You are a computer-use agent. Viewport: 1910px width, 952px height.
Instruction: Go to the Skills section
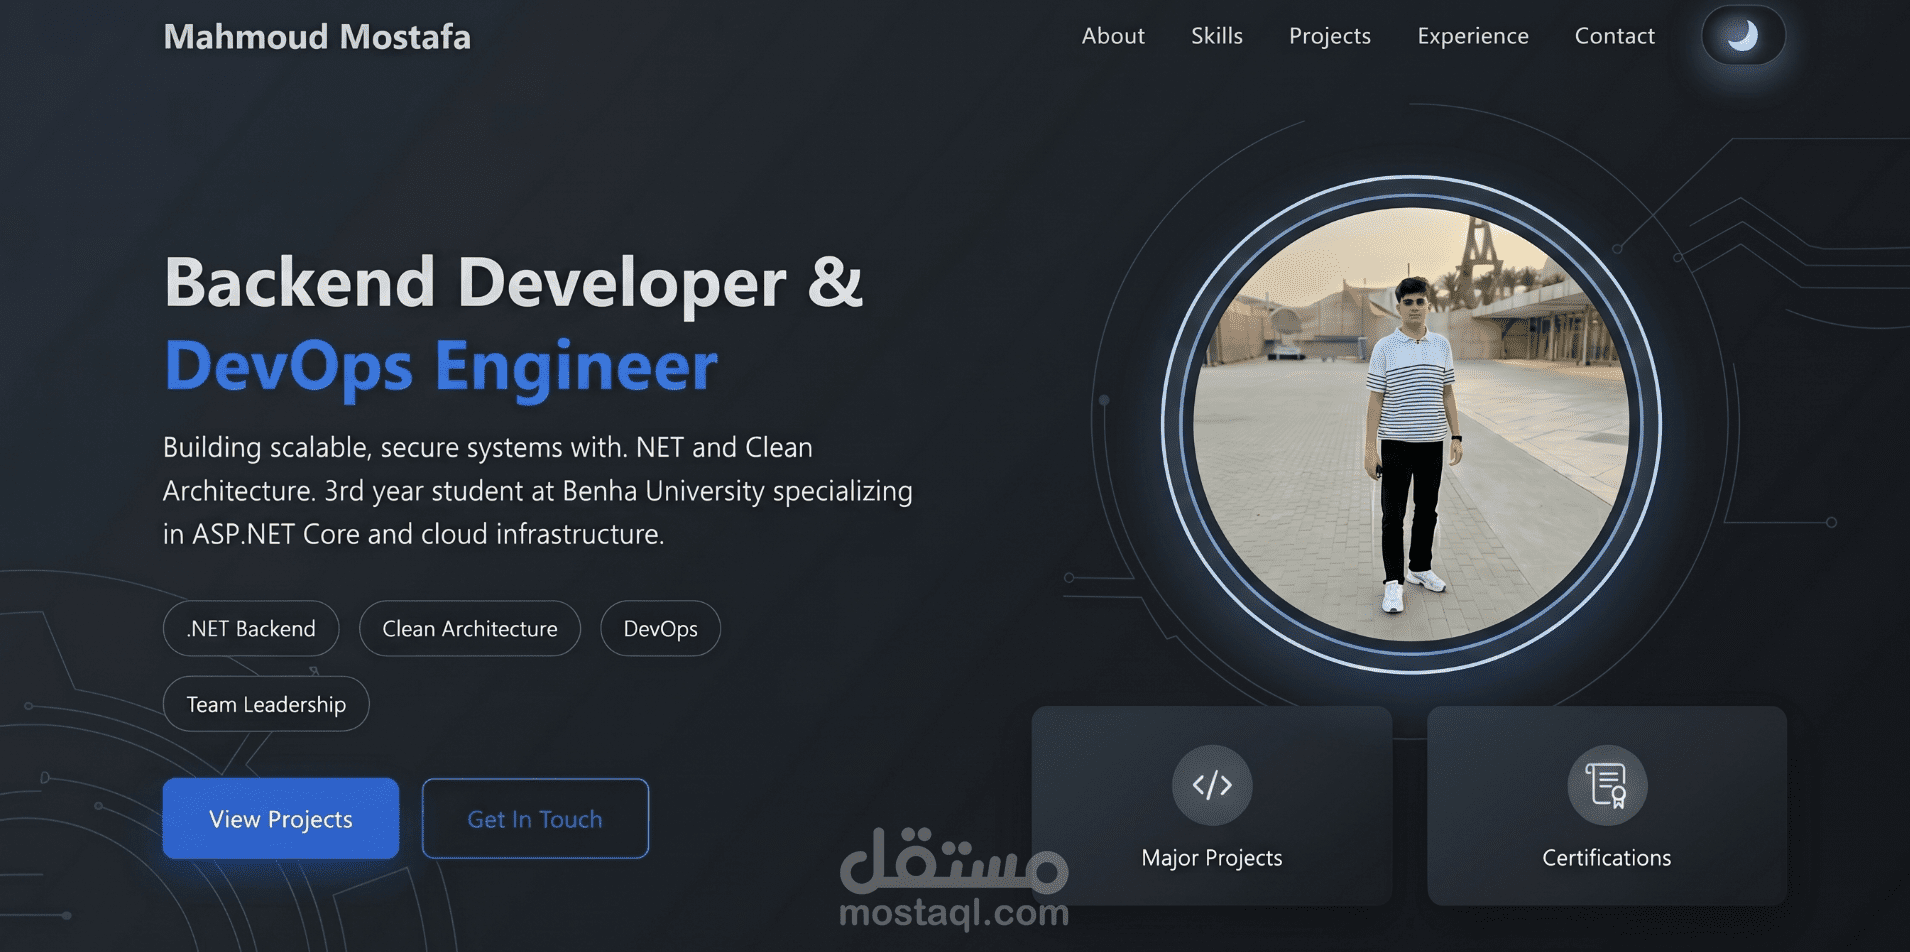[x=1217, y=36]
